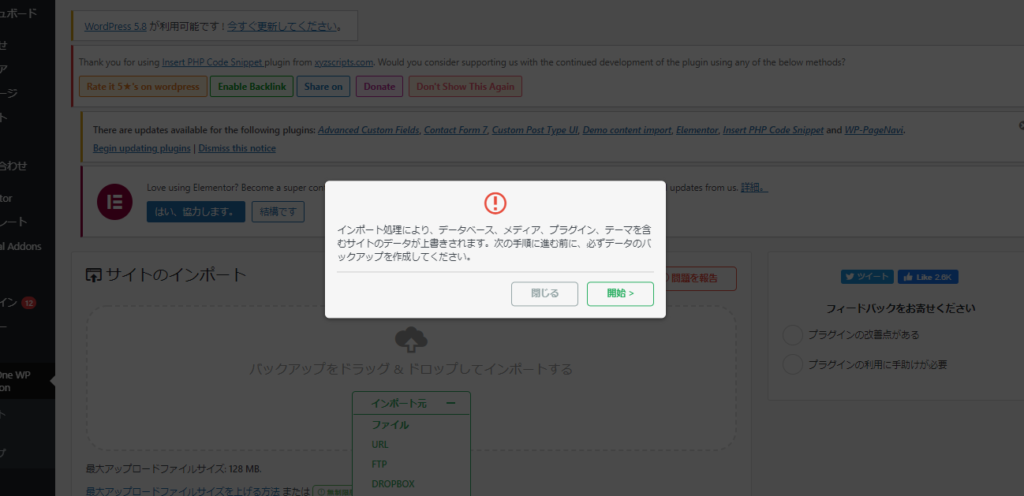Click 閉じる to dismiss the warning dialog
1024x496 pixels.
[x=544, y=293]
